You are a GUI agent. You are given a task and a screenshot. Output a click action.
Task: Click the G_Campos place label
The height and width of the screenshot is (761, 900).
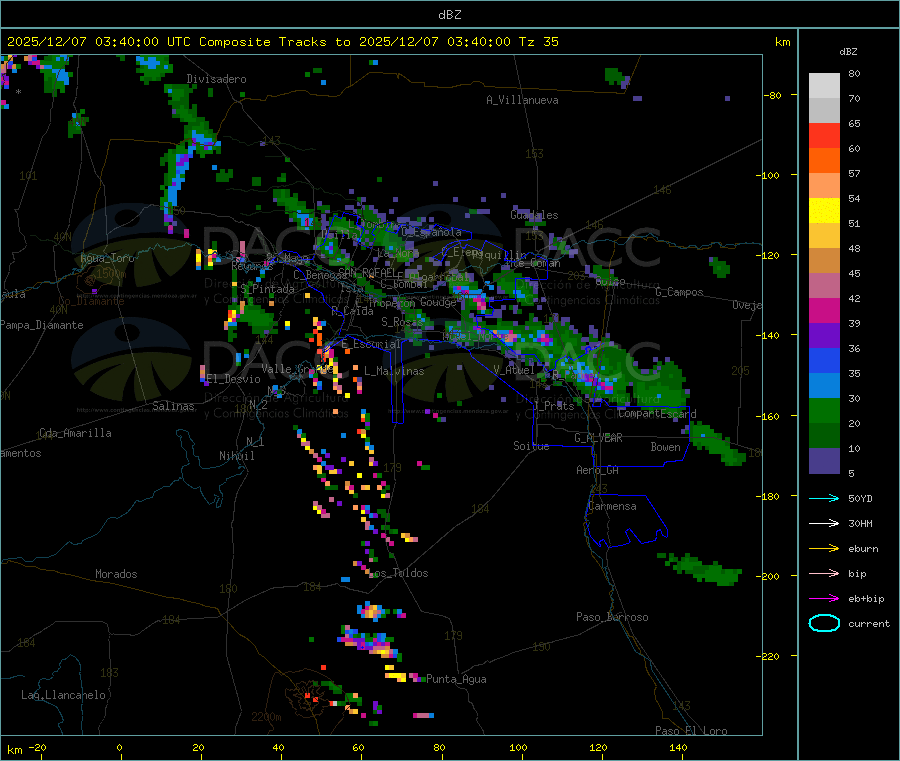point(680,292)
